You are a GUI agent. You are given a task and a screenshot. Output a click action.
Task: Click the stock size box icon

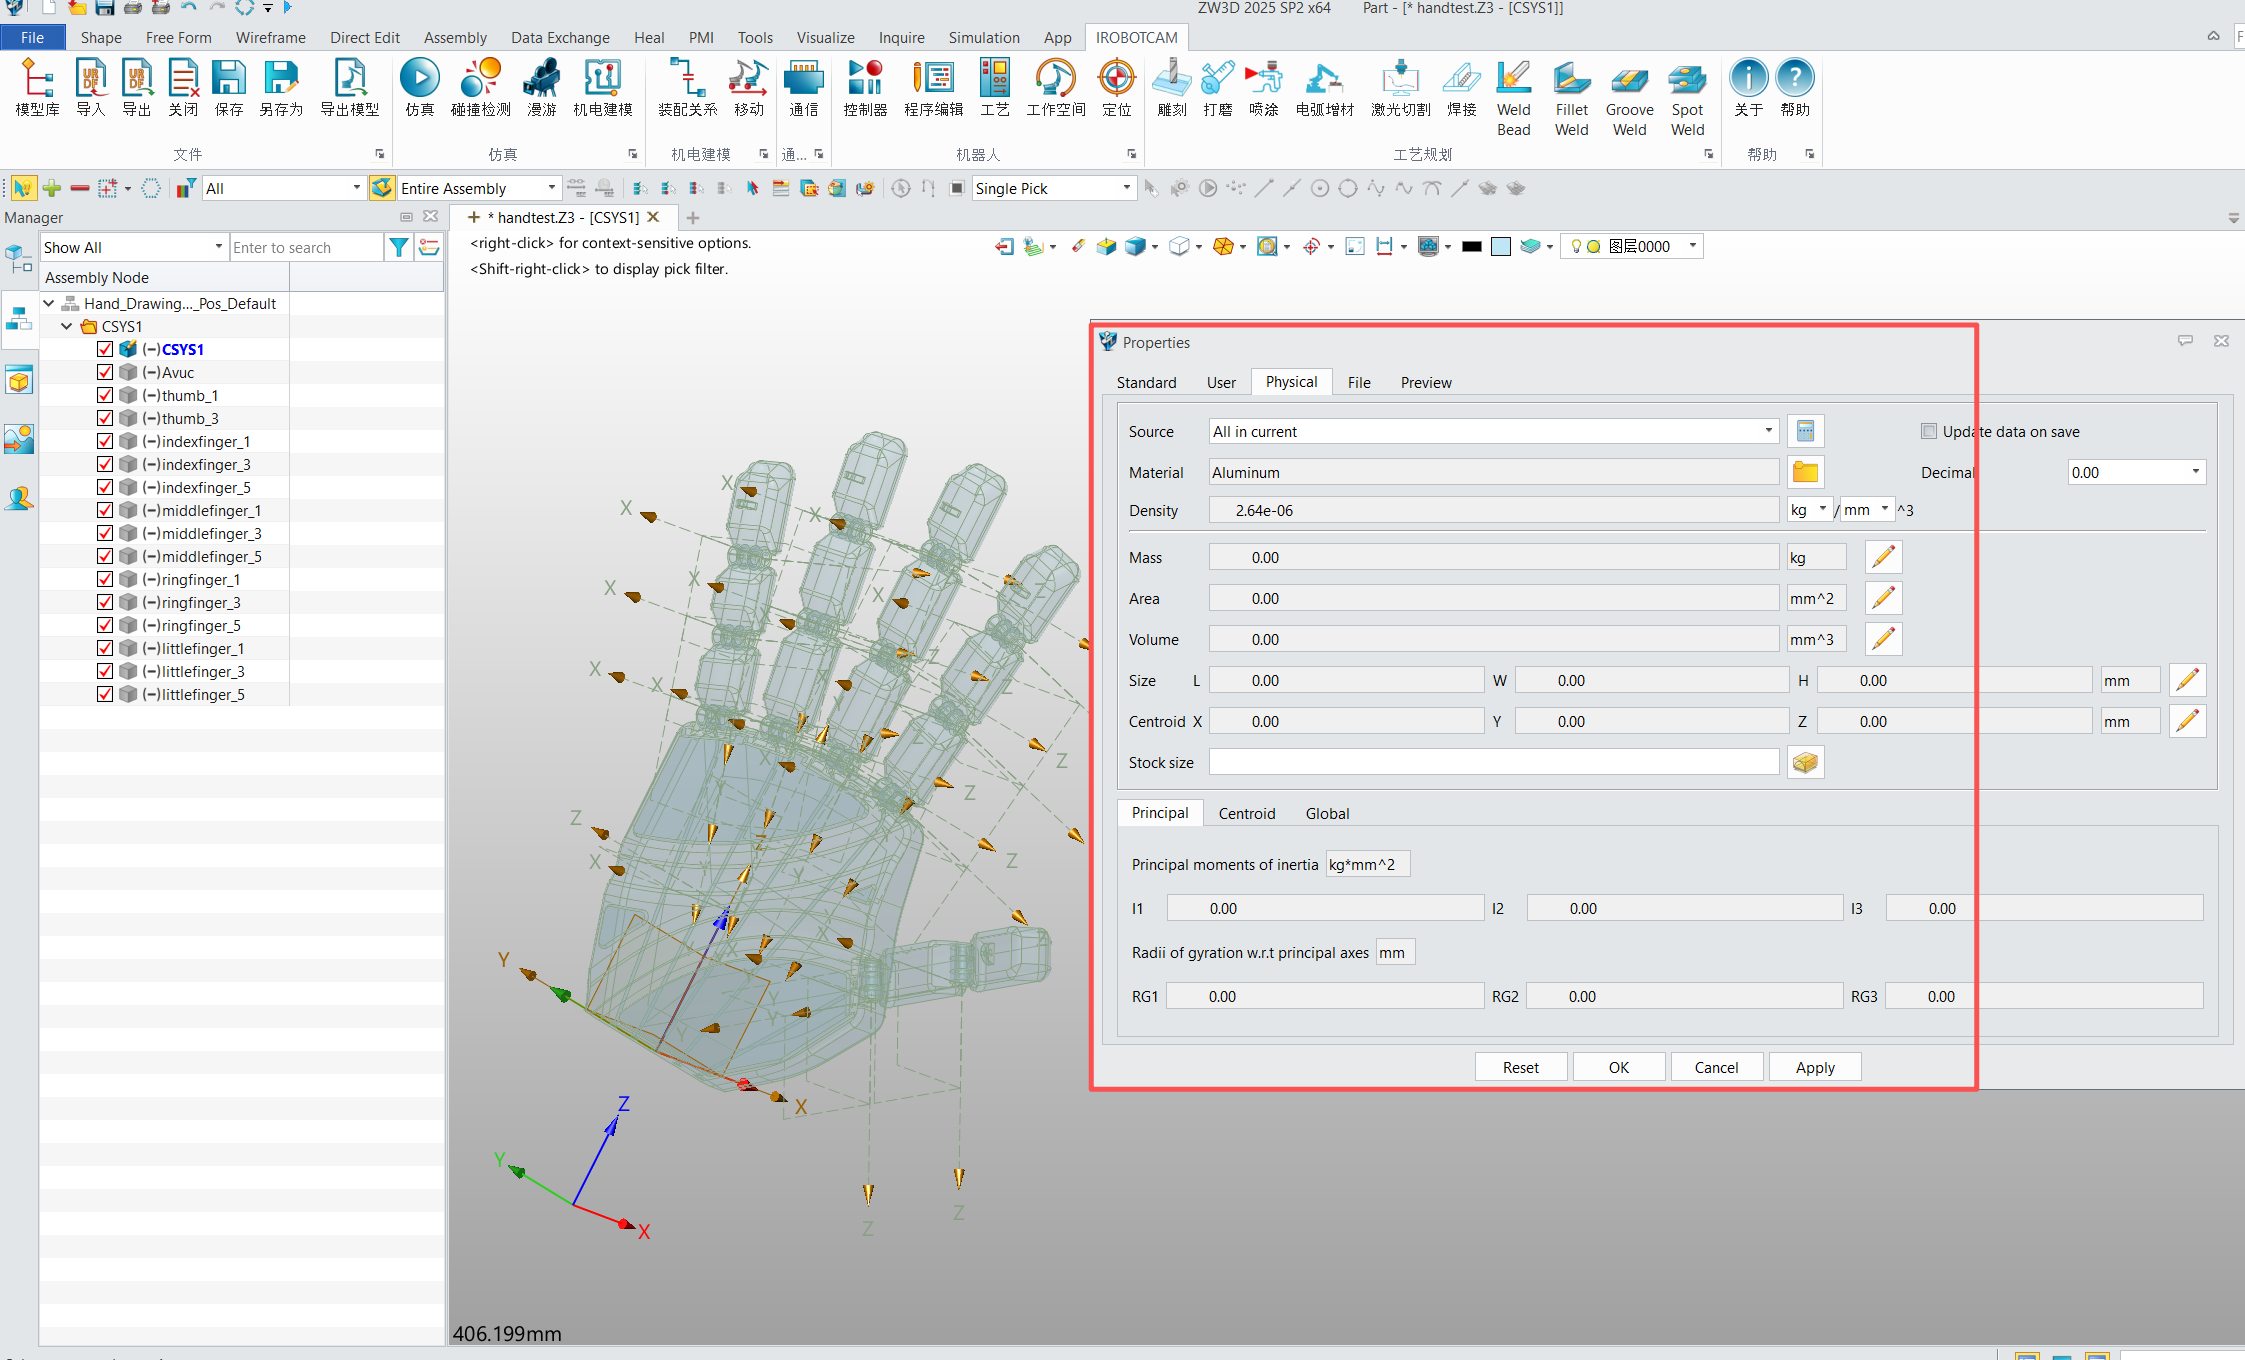[1804, 762]
